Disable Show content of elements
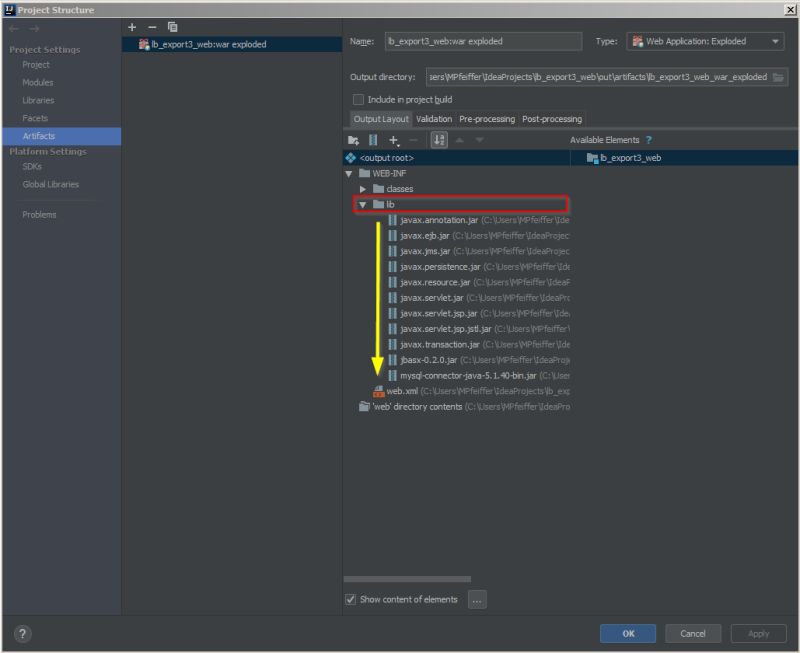 click(x=349, y=599)
